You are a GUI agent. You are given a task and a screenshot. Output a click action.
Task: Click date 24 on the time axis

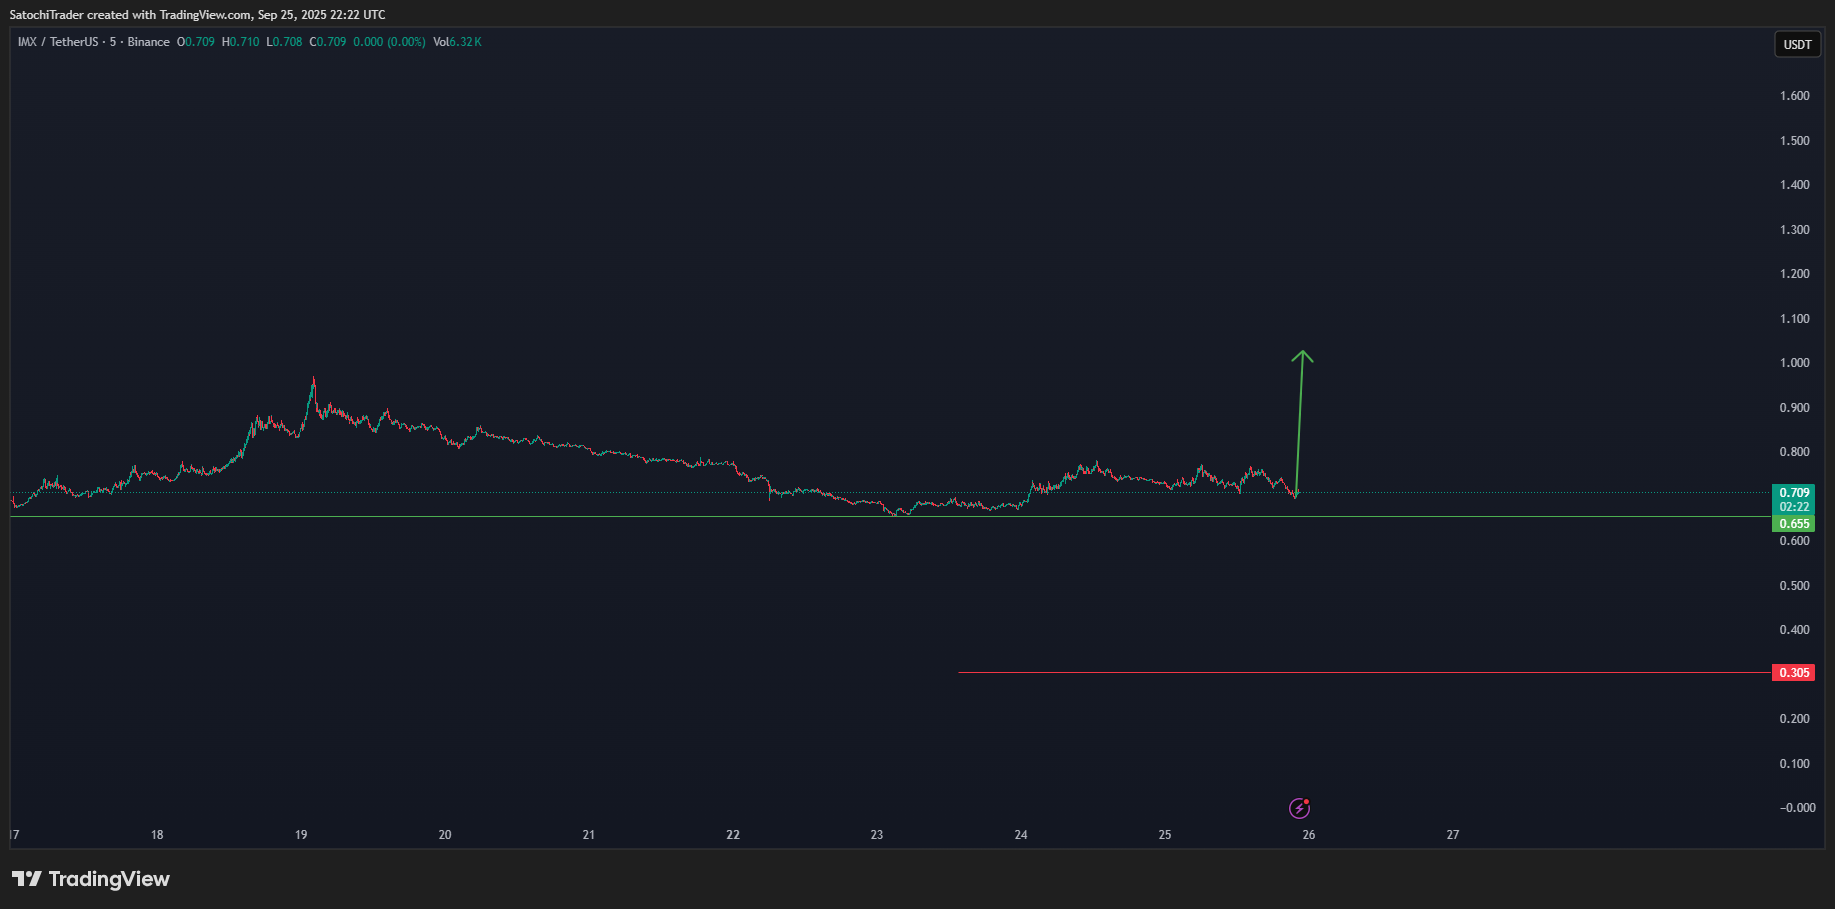(x=1021, y=835)
